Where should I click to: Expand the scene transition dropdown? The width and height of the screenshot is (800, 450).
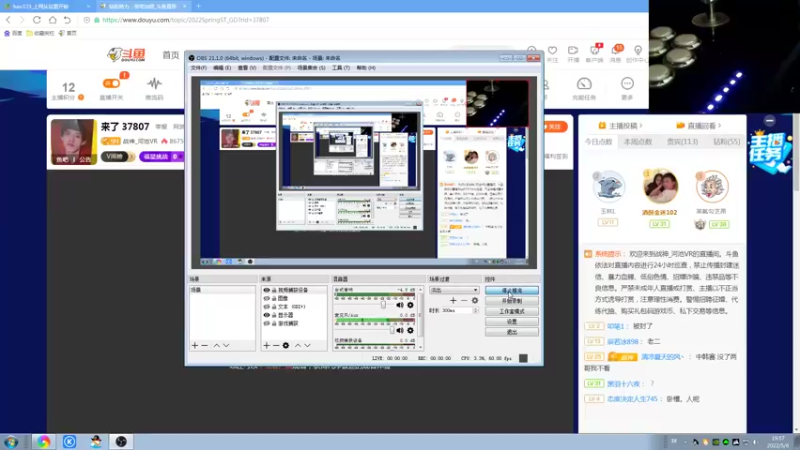(454, 290)
